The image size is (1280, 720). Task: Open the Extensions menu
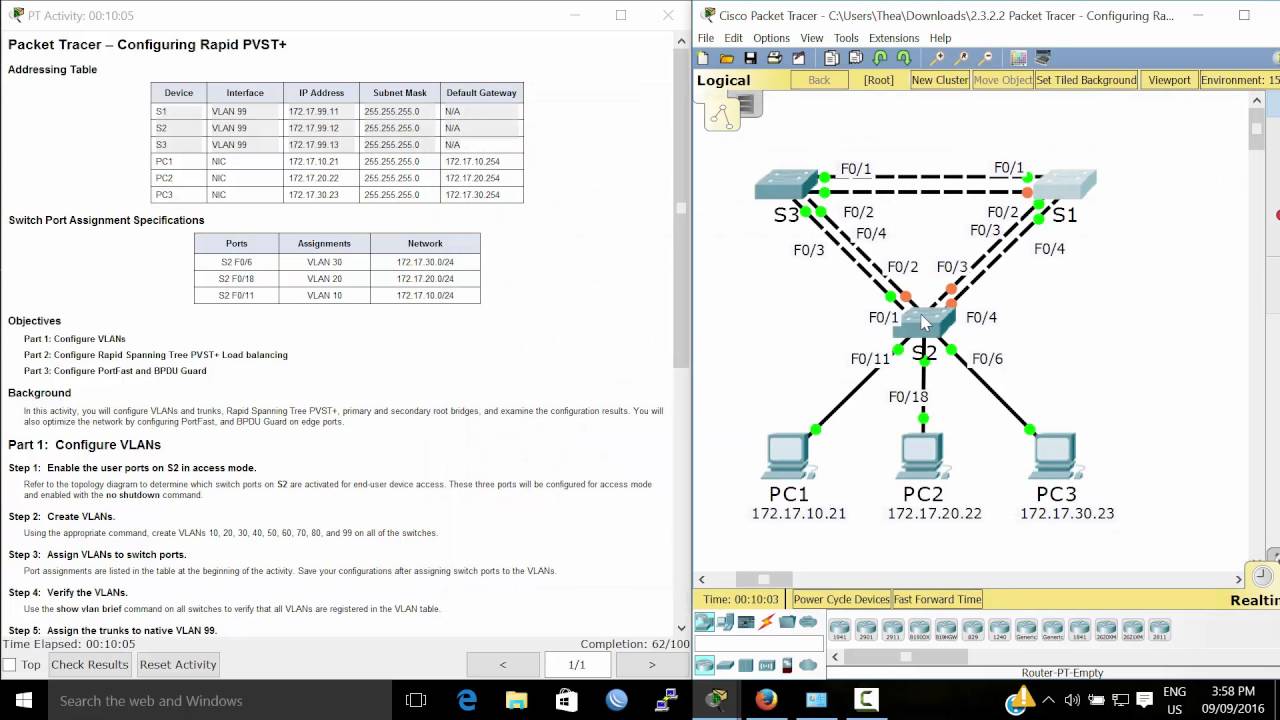click(x=894, y=38)
